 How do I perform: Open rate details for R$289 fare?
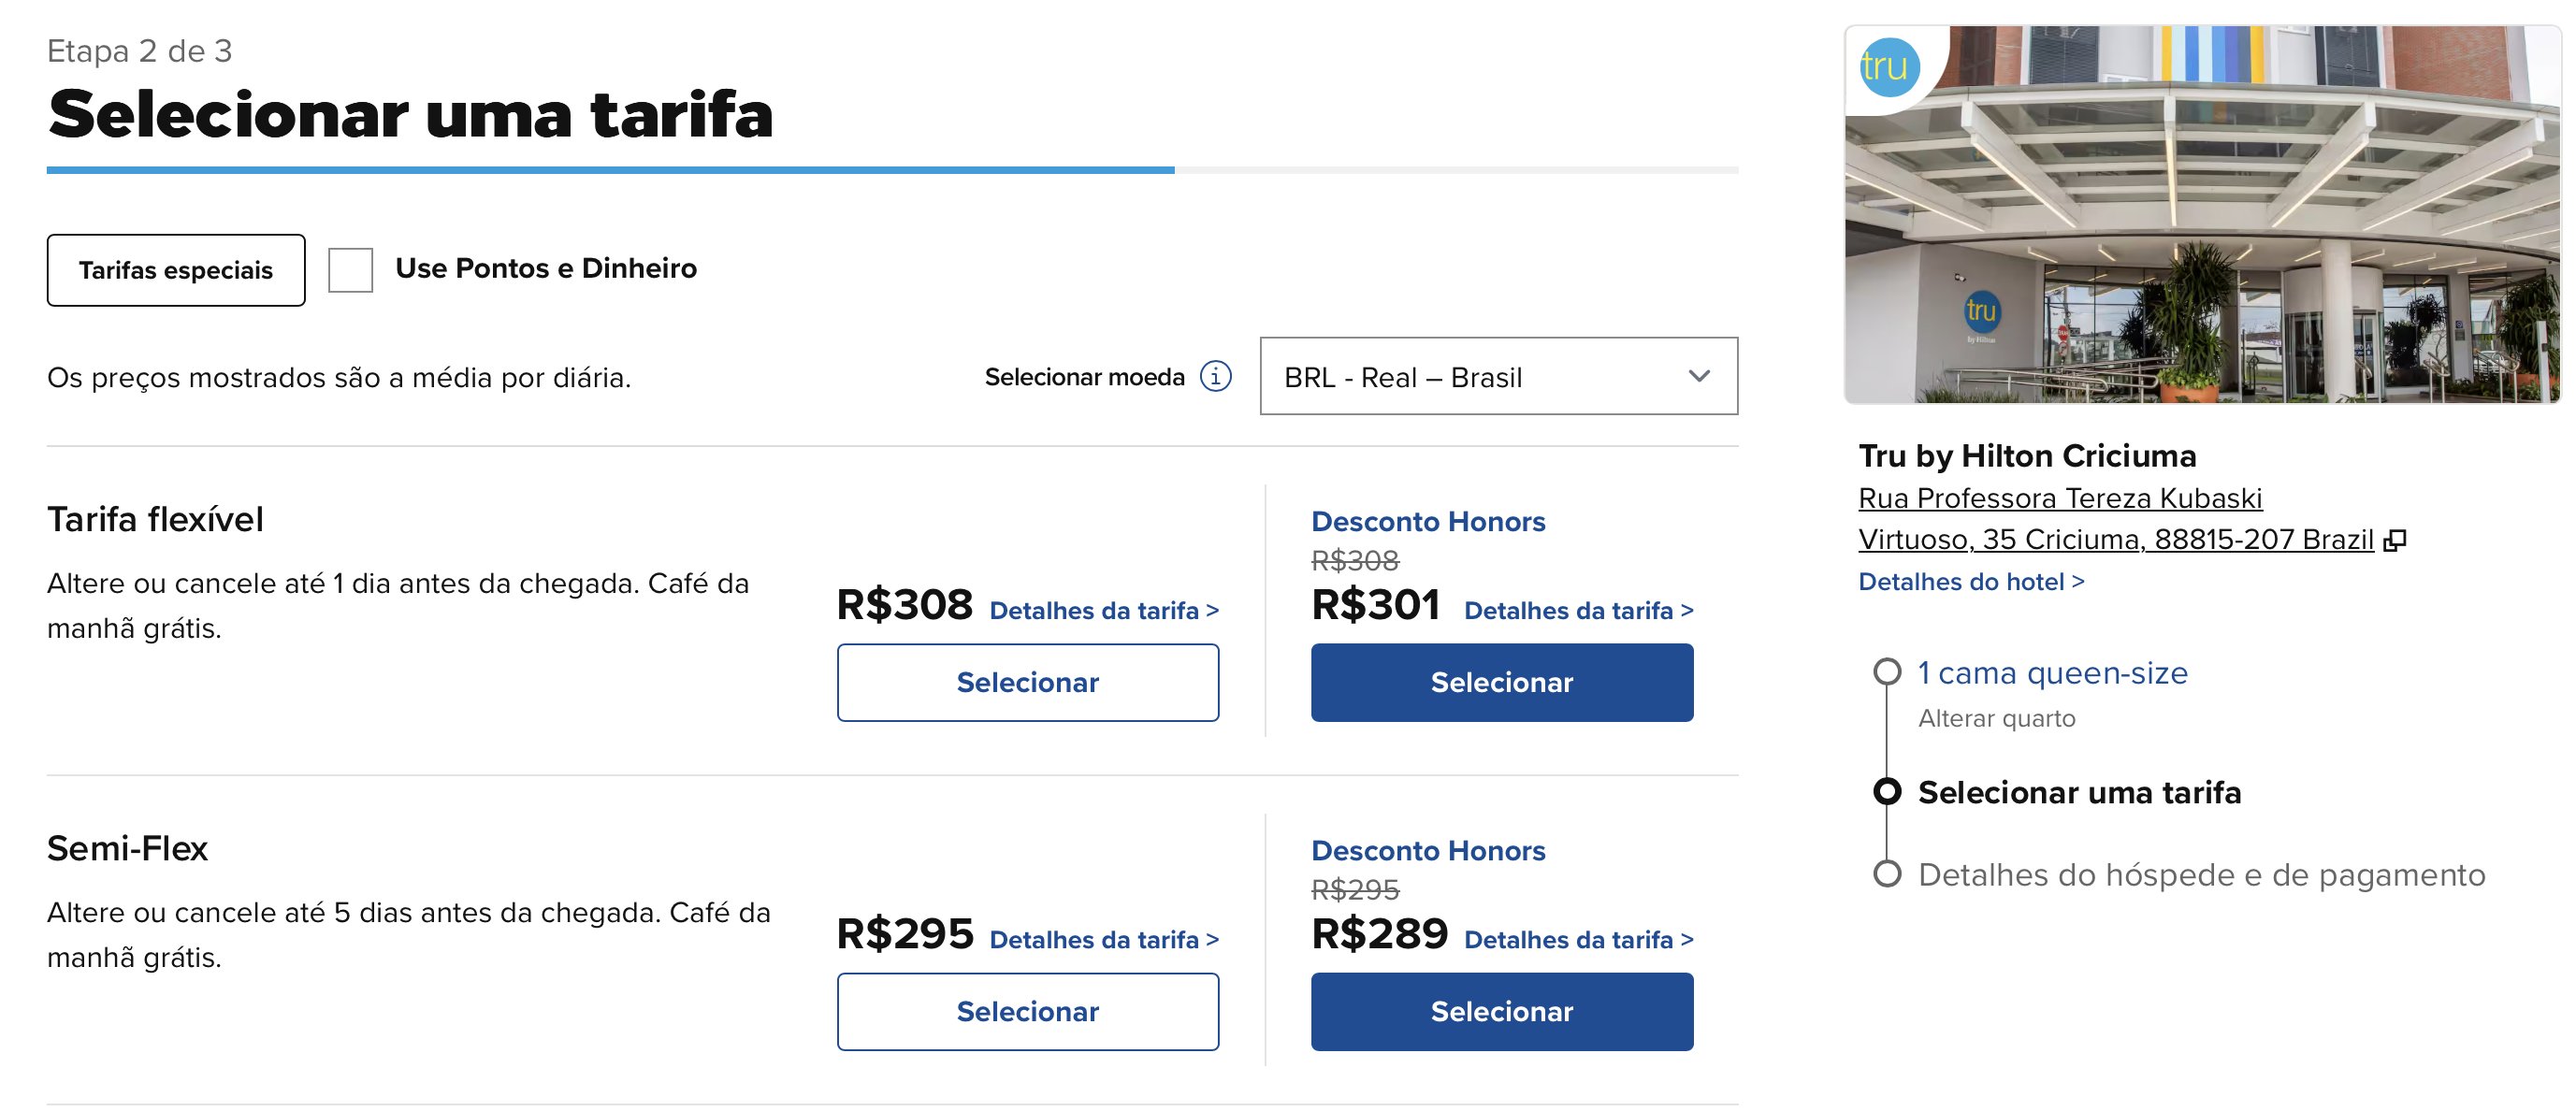pyautogui.click(x=1579, y=939)
